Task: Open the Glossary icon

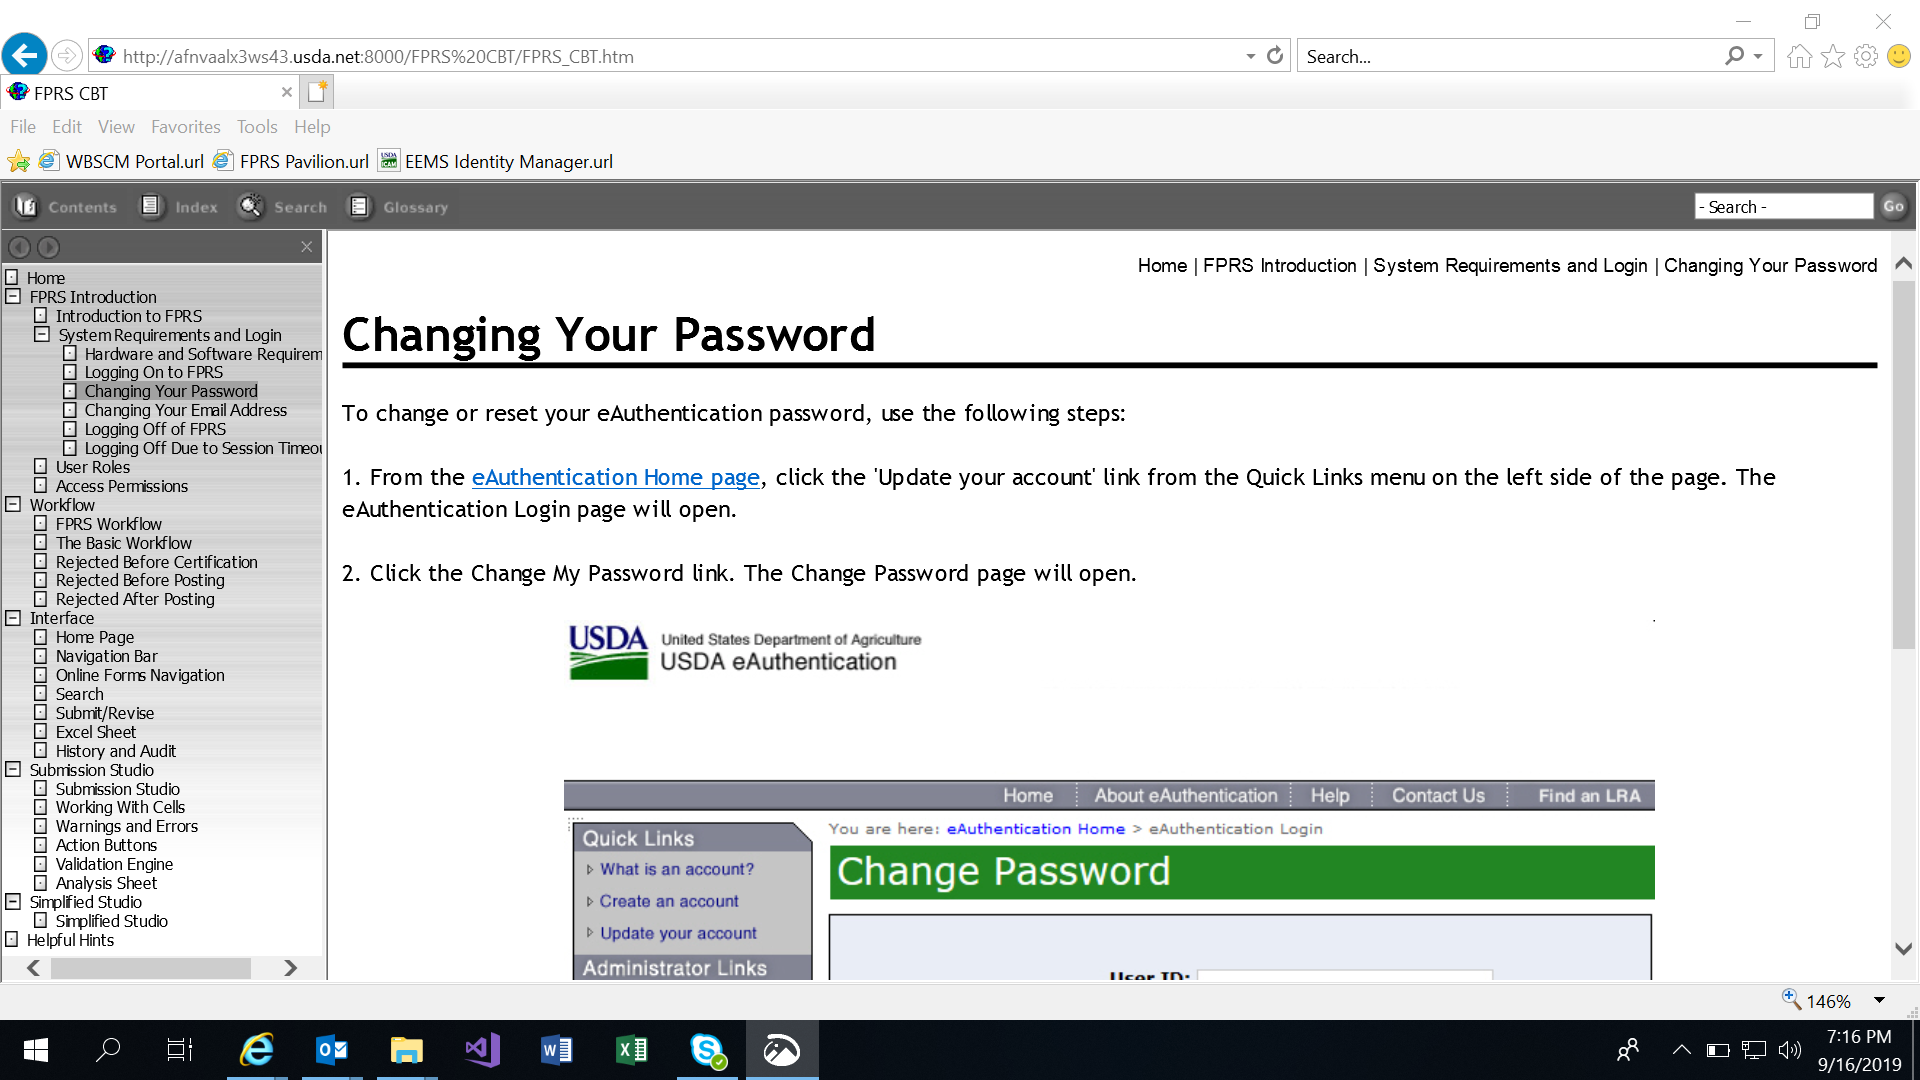Action: click(359, 207)
